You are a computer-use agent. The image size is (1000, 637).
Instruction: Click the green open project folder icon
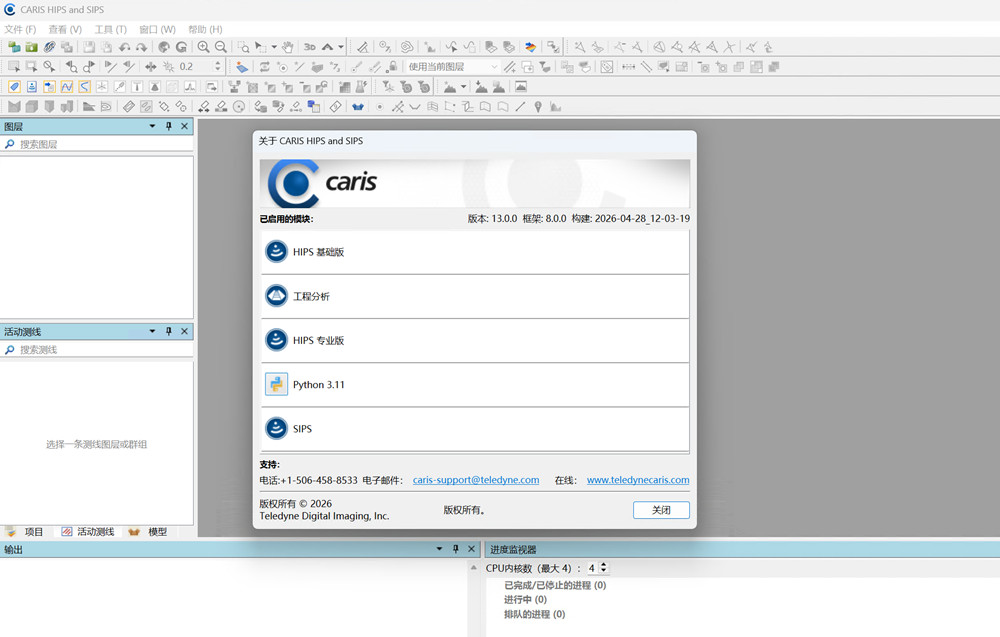pos(31,47)
